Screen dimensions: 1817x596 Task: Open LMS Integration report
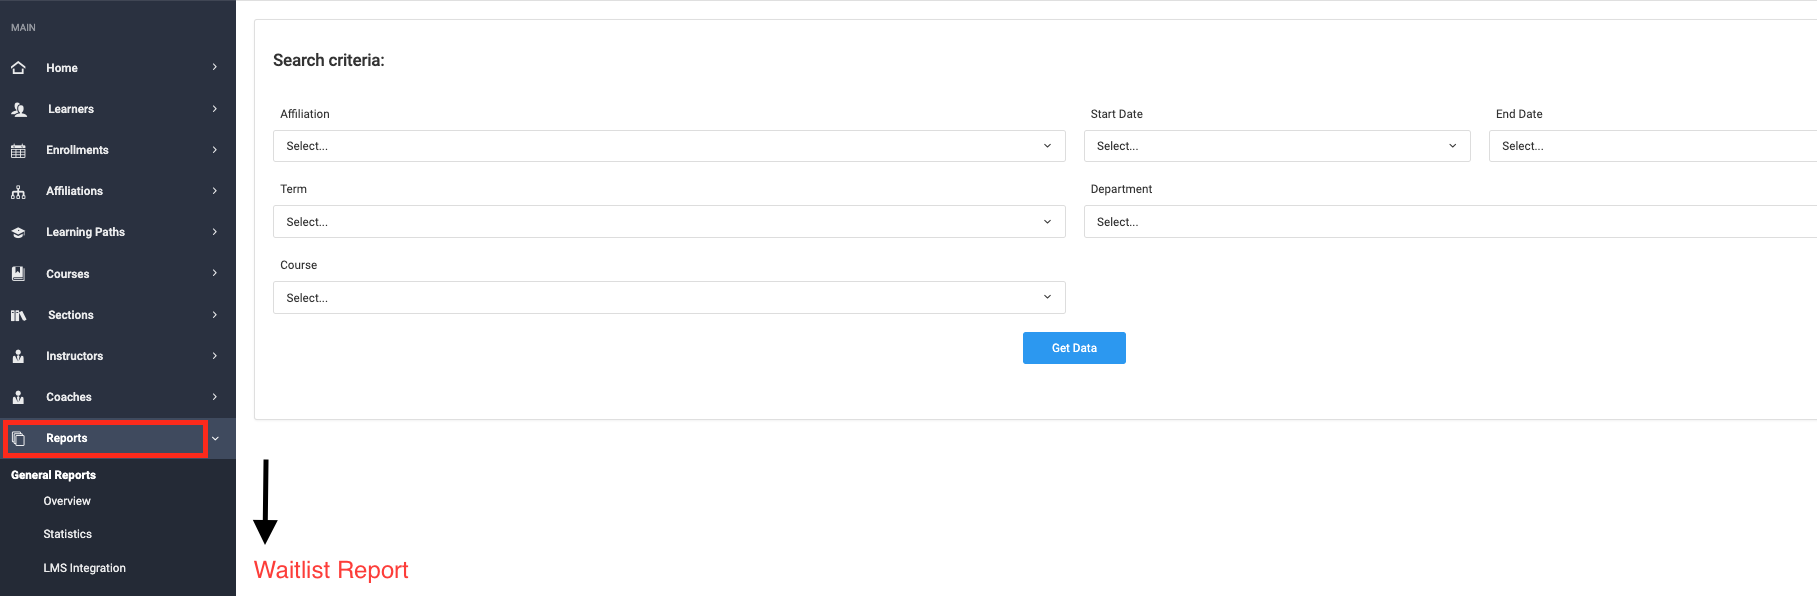pos(85,568)
